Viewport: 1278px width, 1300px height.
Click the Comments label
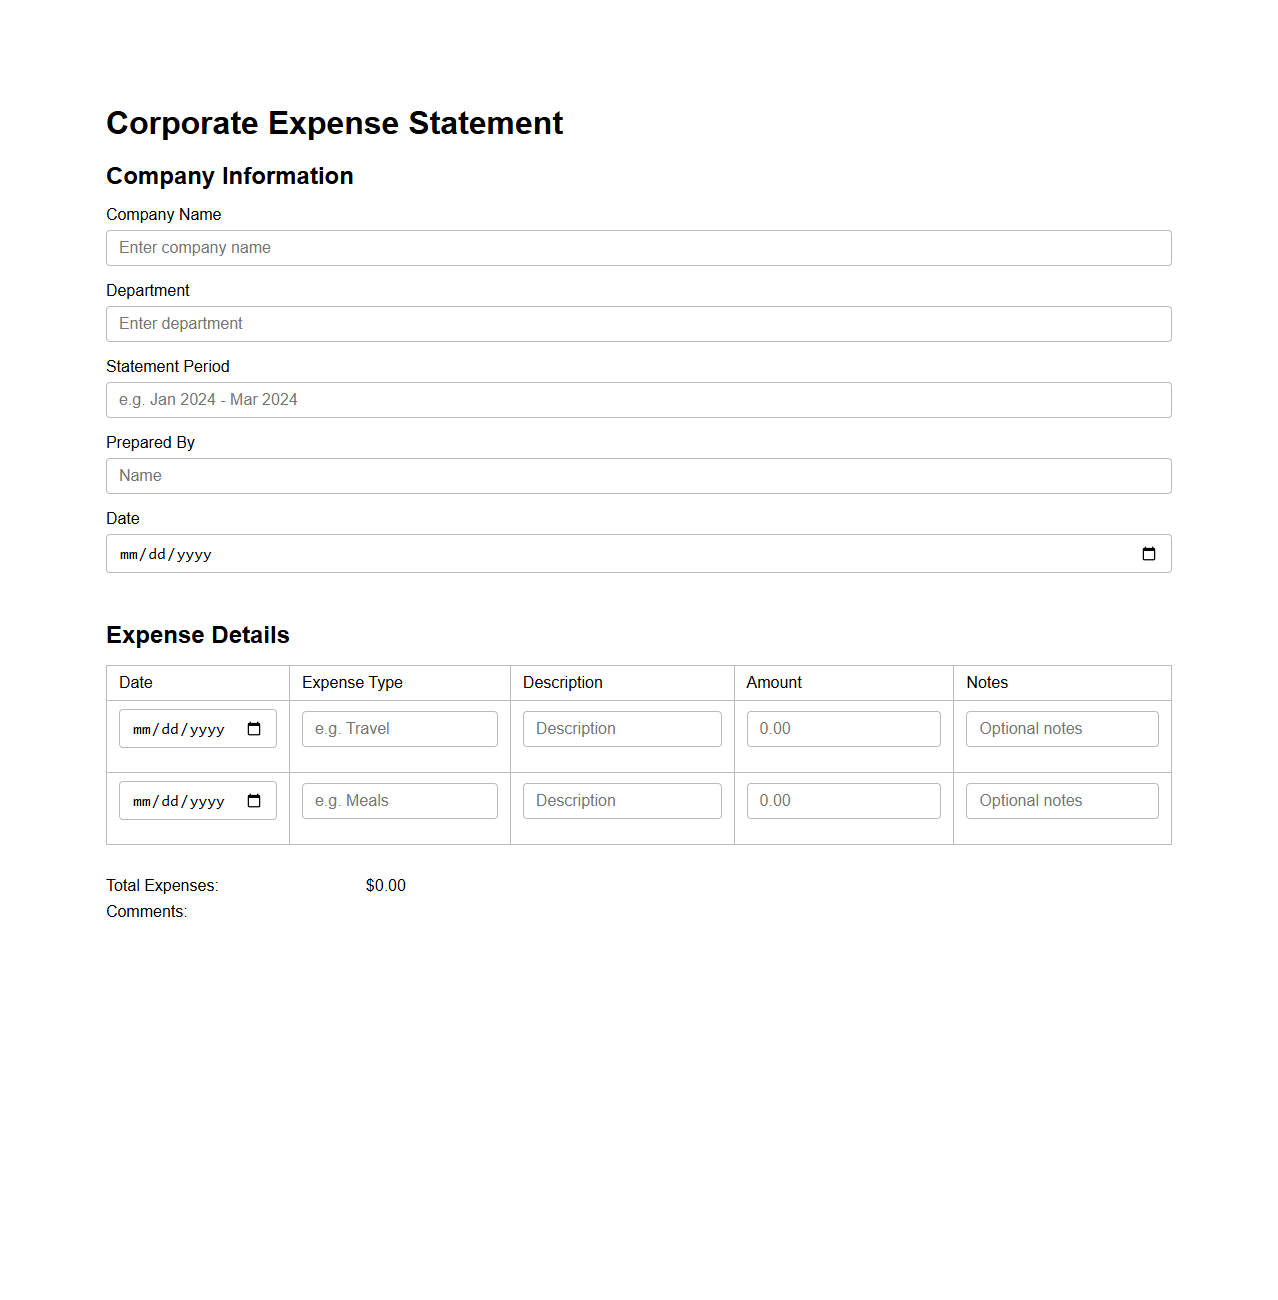pos(146,911)
